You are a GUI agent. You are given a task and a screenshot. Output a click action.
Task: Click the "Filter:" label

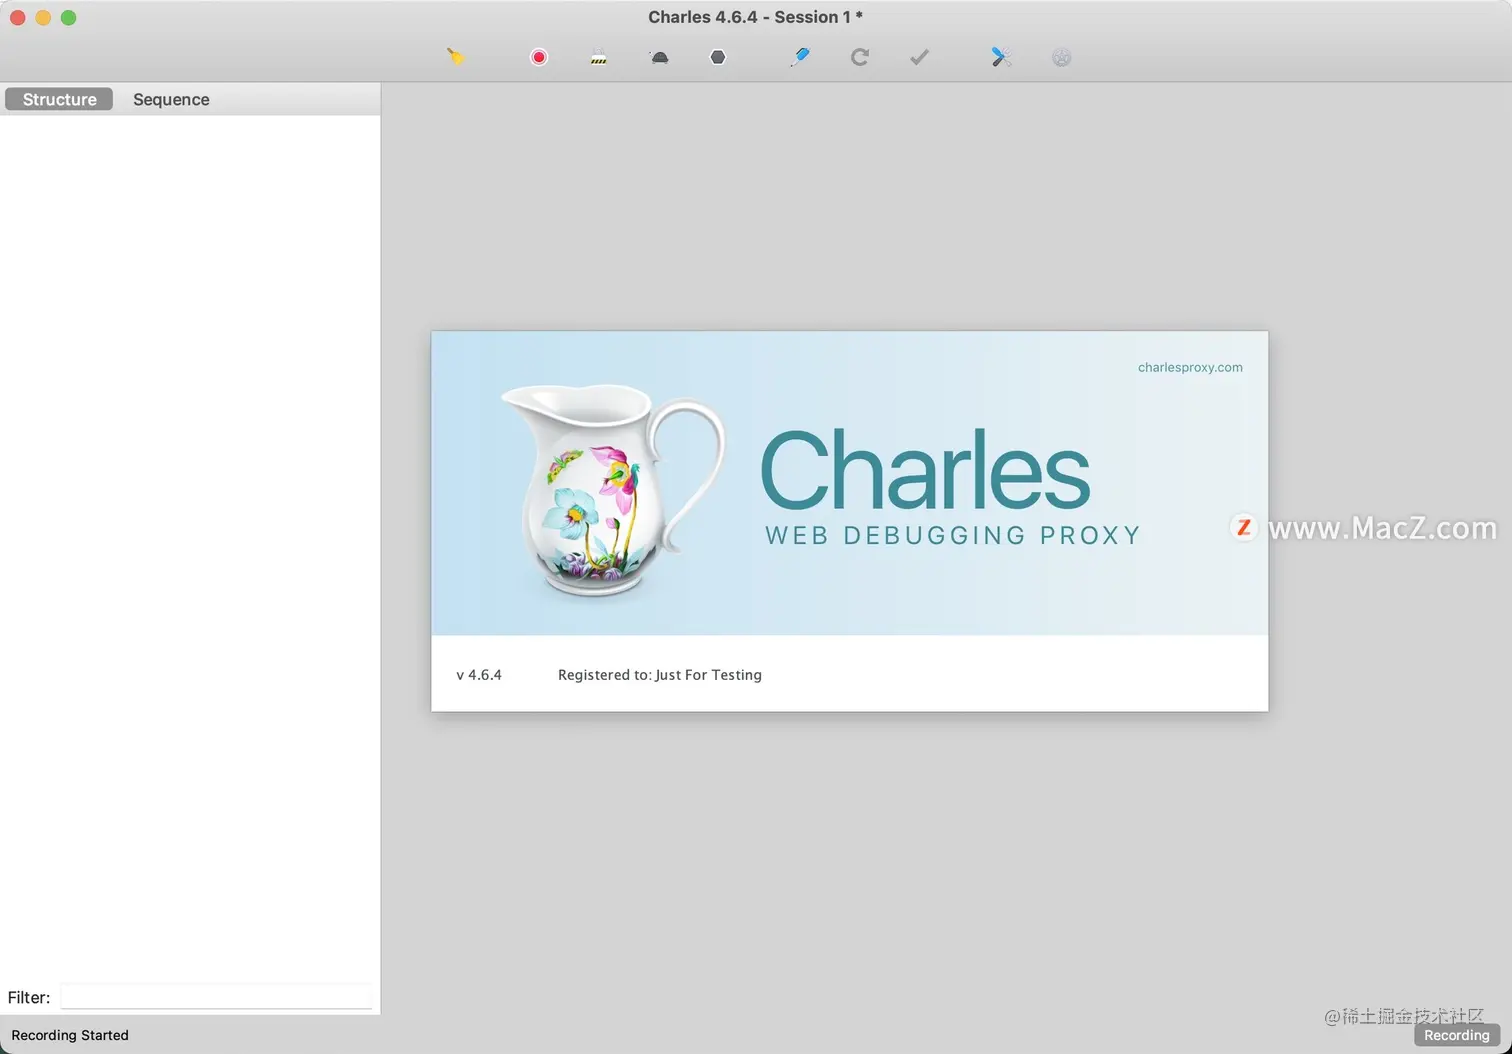pos(29,997)
